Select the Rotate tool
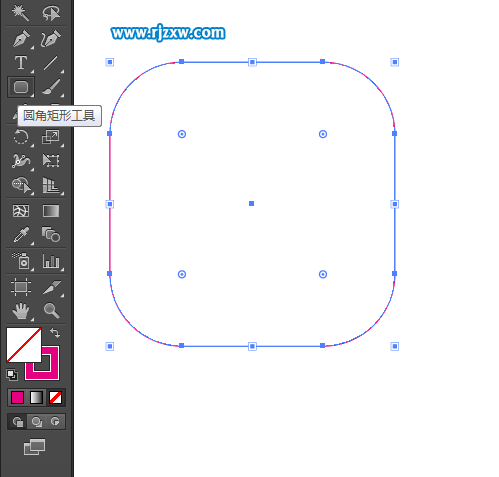This screenshot has width=499, height=477. click(x=21, y=137)
